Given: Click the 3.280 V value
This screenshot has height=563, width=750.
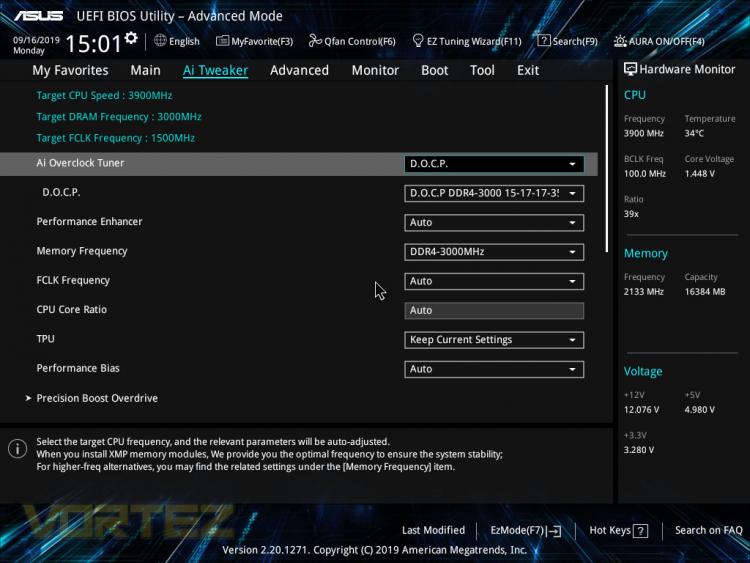Looking at the screenshot, I should coord(639,450).
